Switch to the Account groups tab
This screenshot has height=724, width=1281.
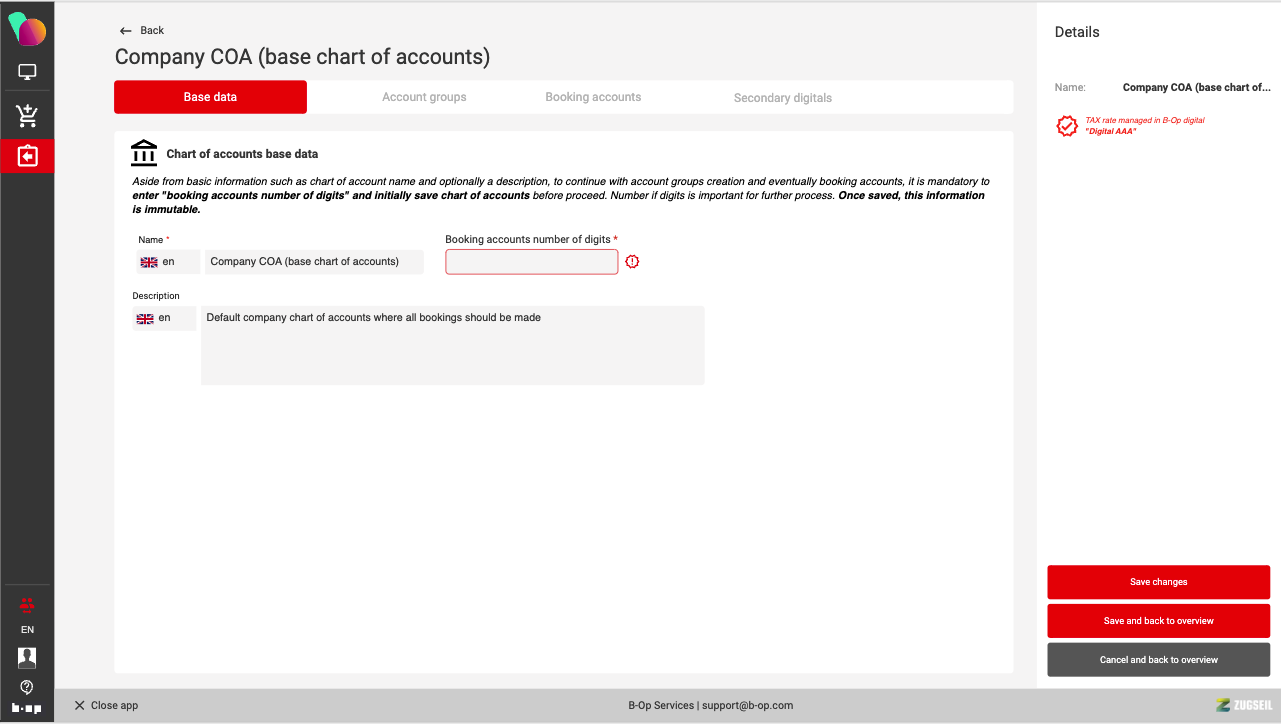click(x=424, y=97)
